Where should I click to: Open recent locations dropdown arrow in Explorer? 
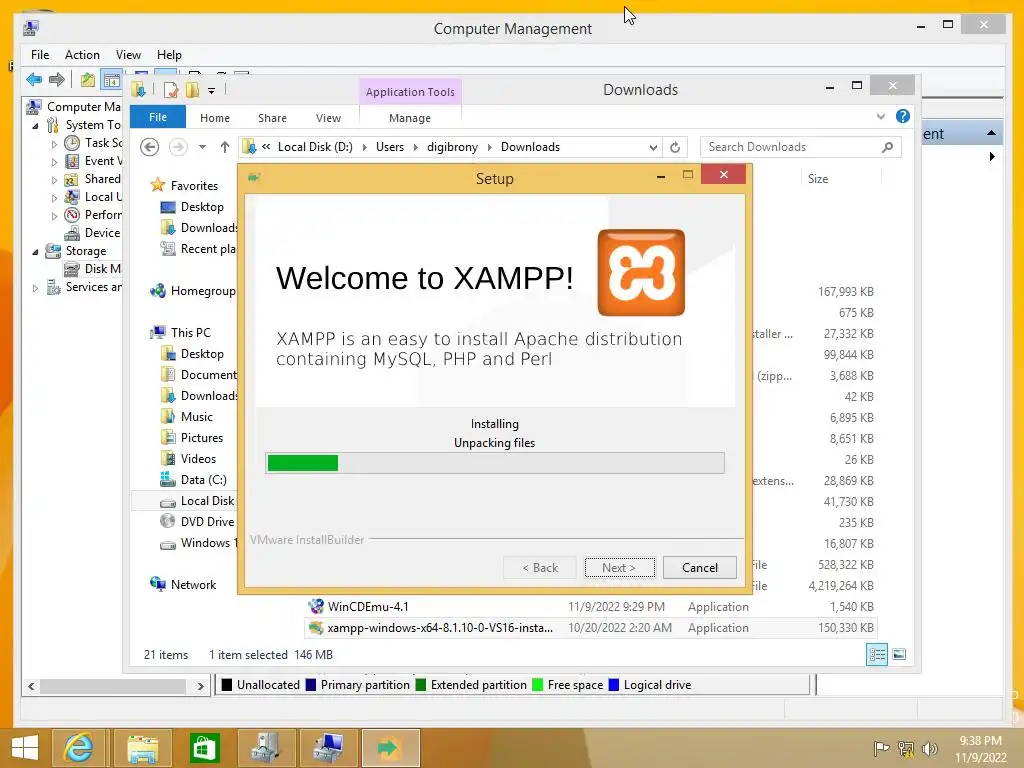coord(202,147)
